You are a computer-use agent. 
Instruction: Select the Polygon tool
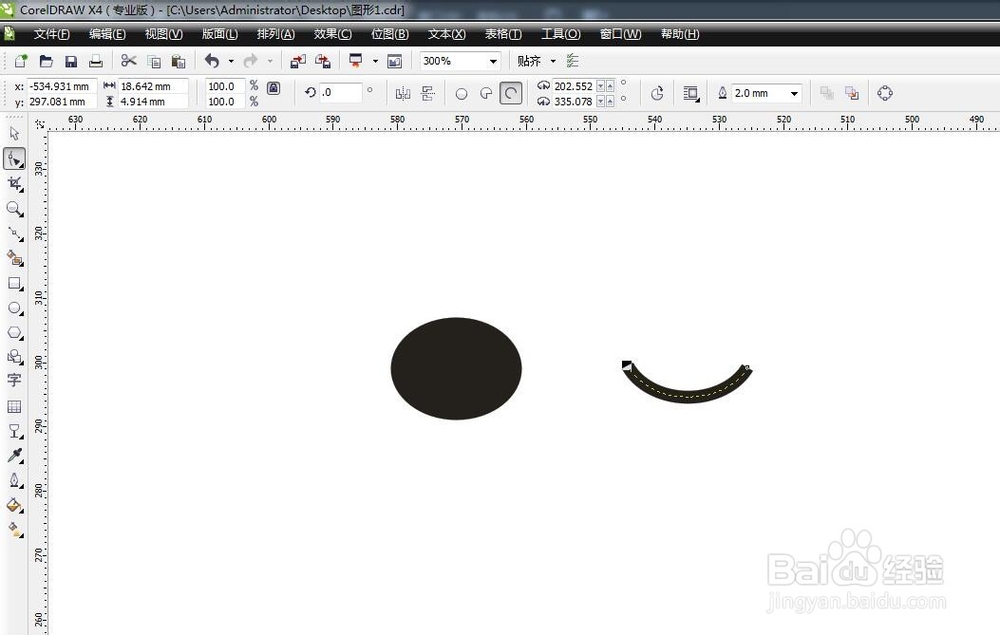tap(15, 333)
